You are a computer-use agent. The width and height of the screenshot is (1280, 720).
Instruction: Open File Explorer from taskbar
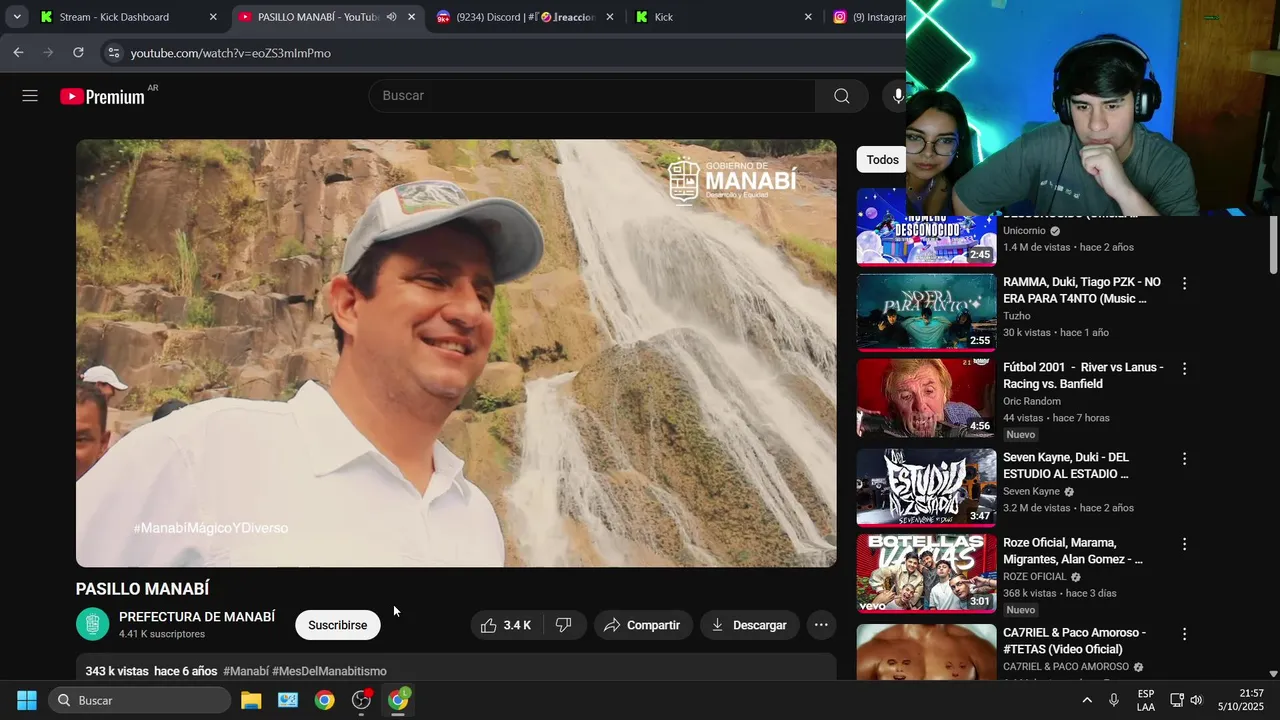(x=251, y=700)
